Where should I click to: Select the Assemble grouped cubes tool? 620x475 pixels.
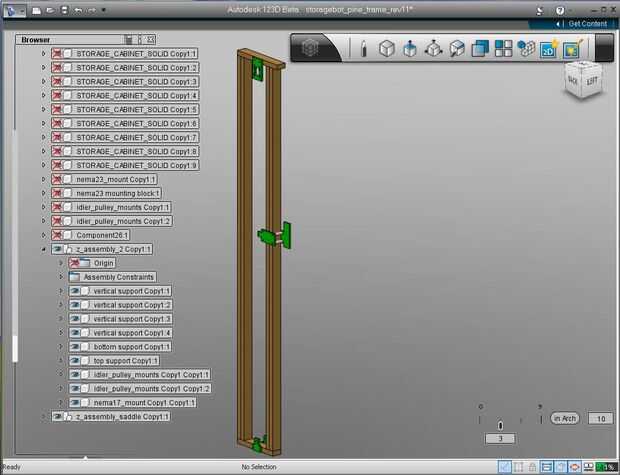[526, 49]
